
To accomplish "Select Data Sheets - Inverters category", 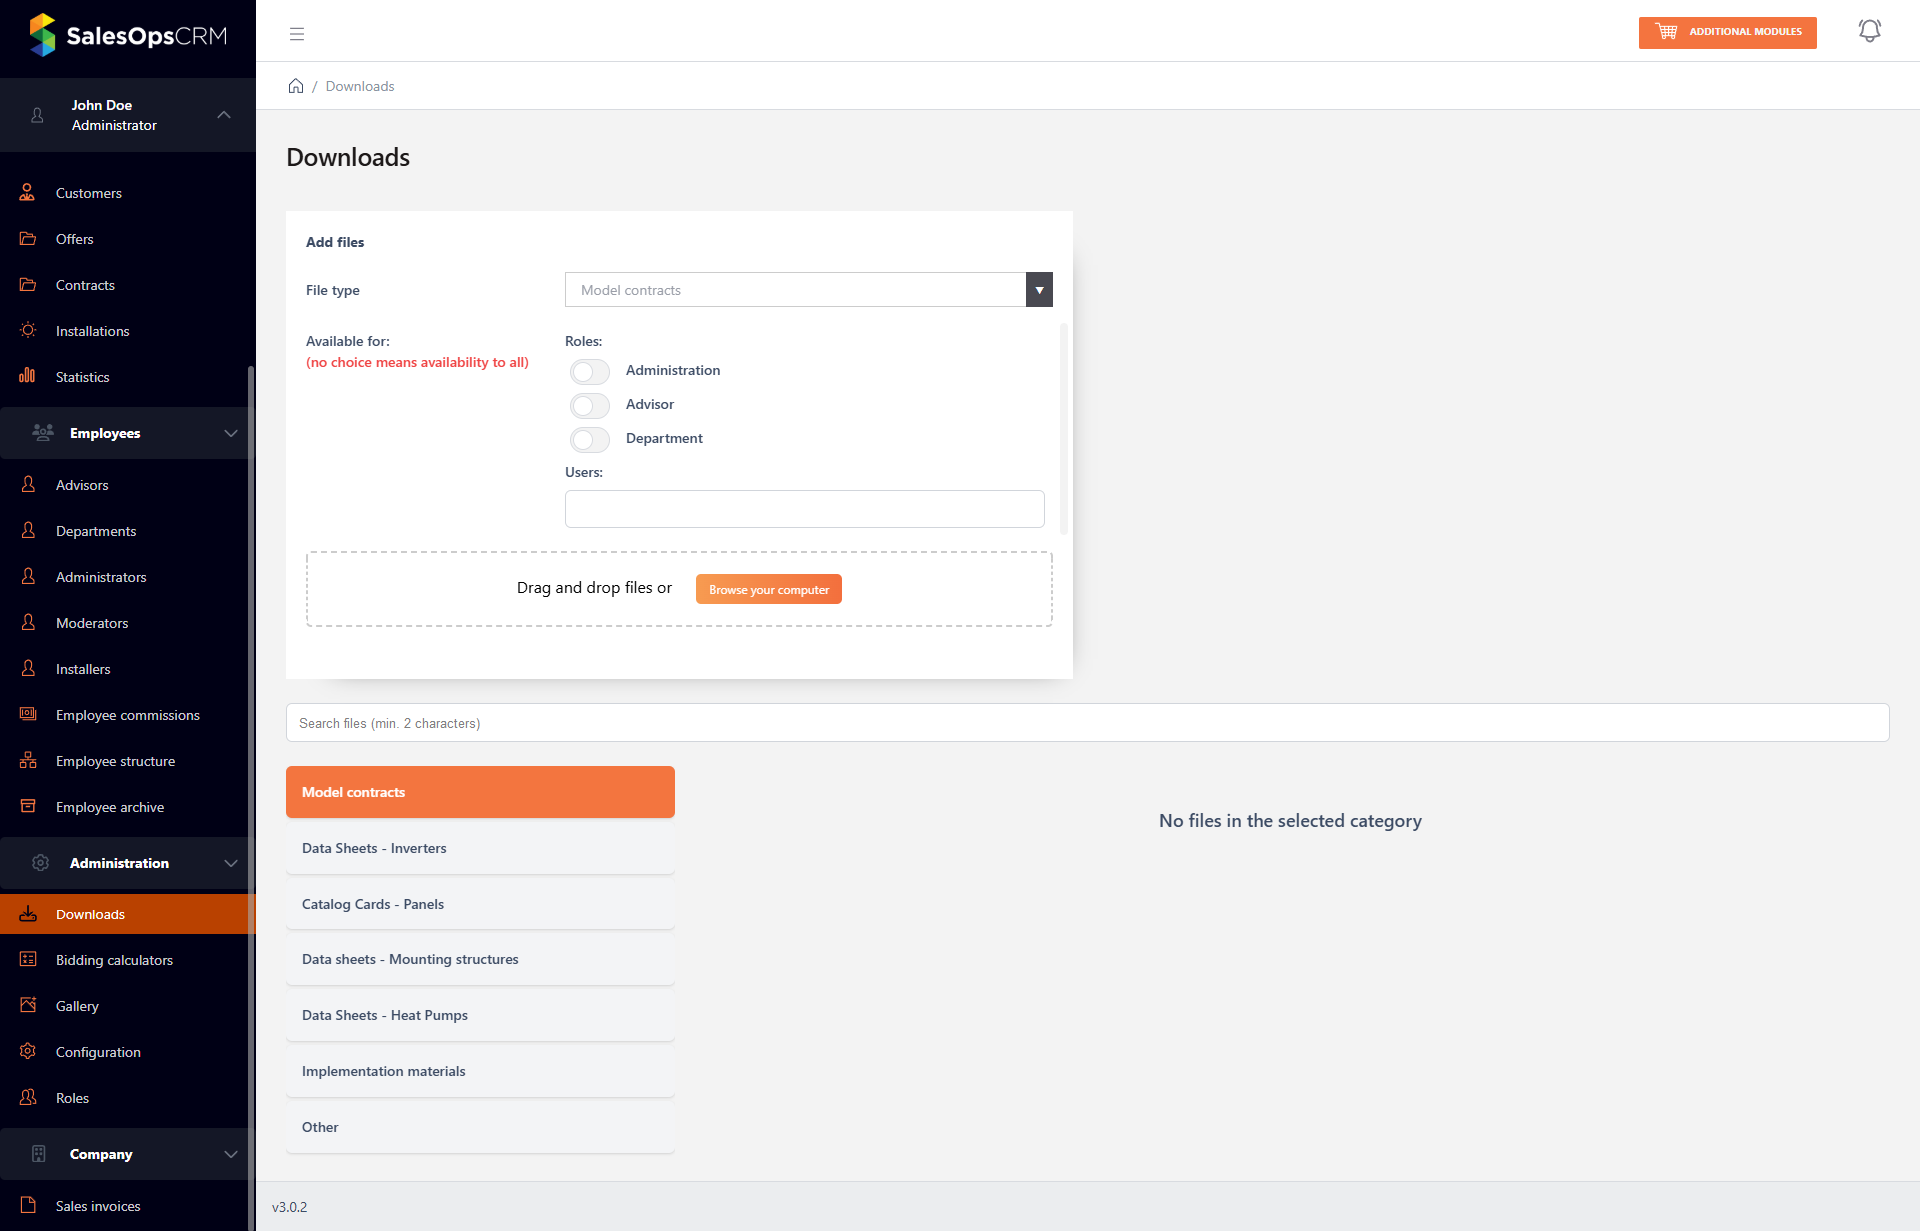I will coord(480,848).
